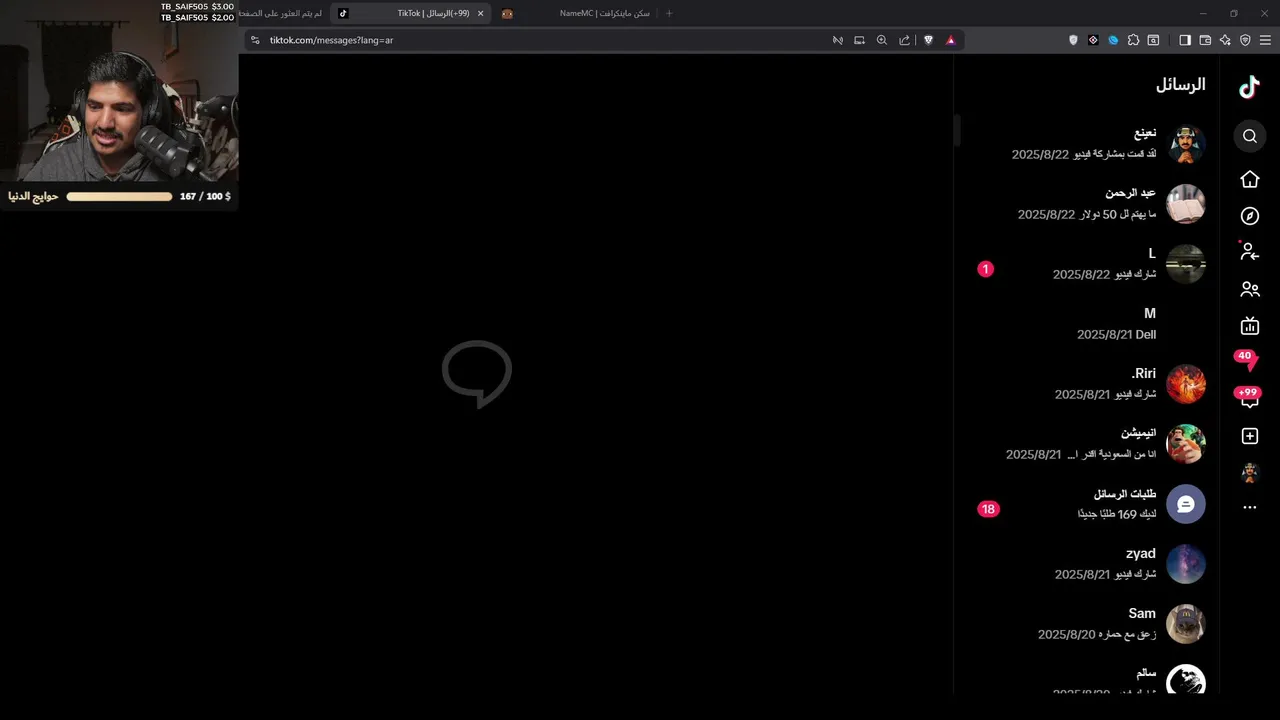Open the Brave Wallet icon

[x=1205, y=40]
